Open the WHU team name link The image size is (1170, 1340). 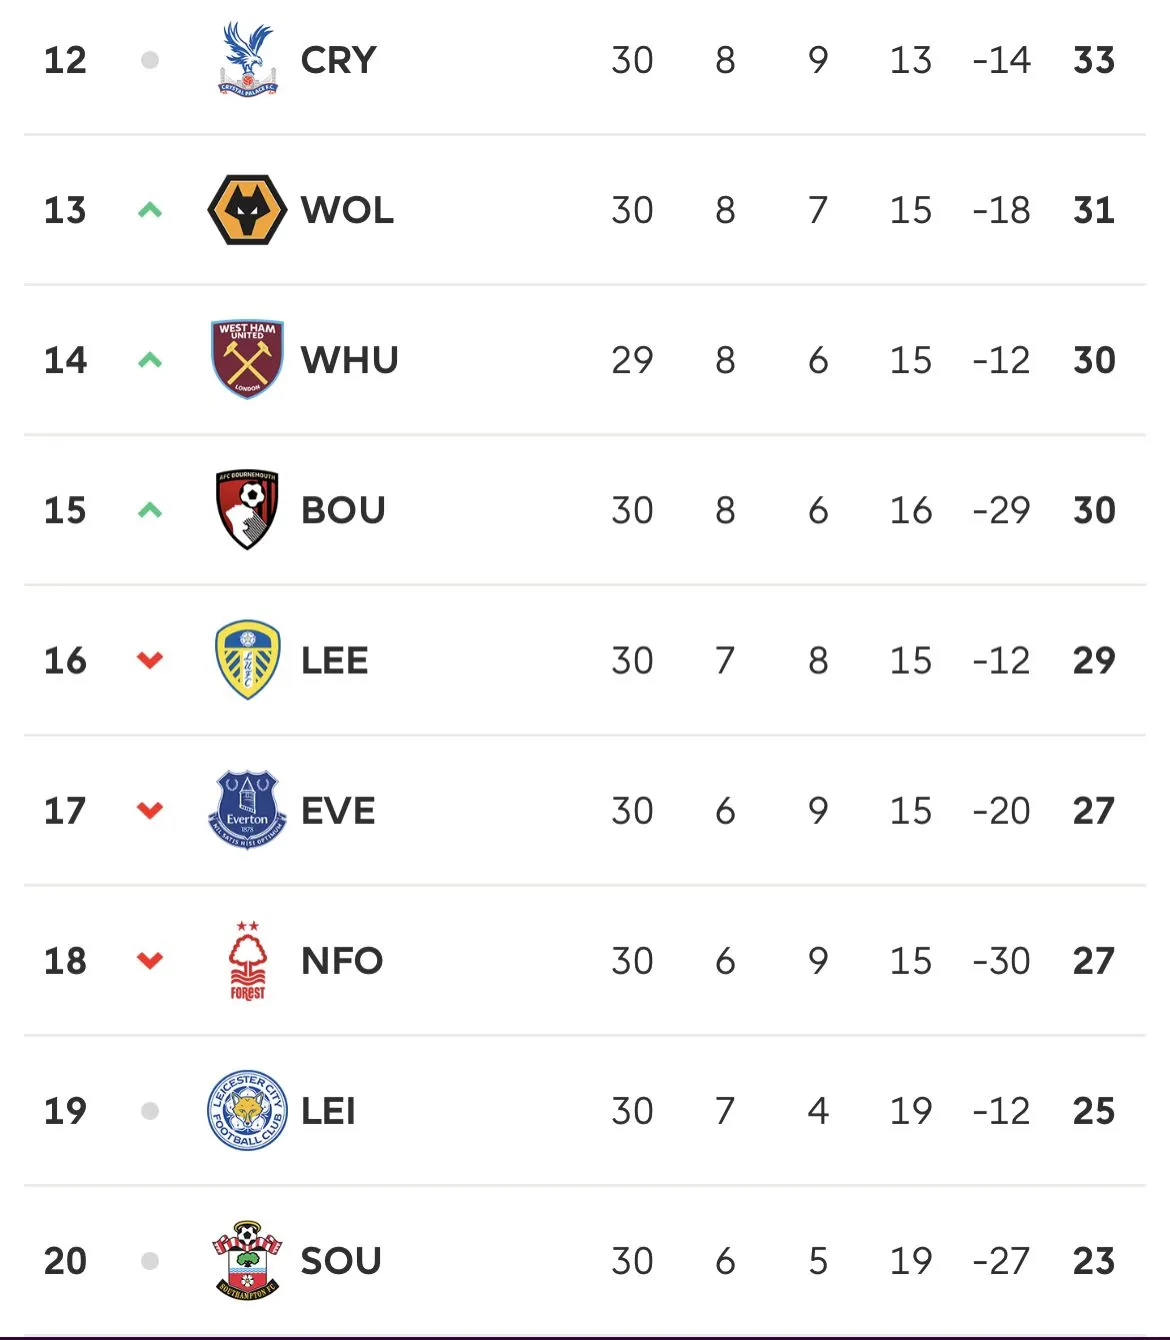(349, 360)
